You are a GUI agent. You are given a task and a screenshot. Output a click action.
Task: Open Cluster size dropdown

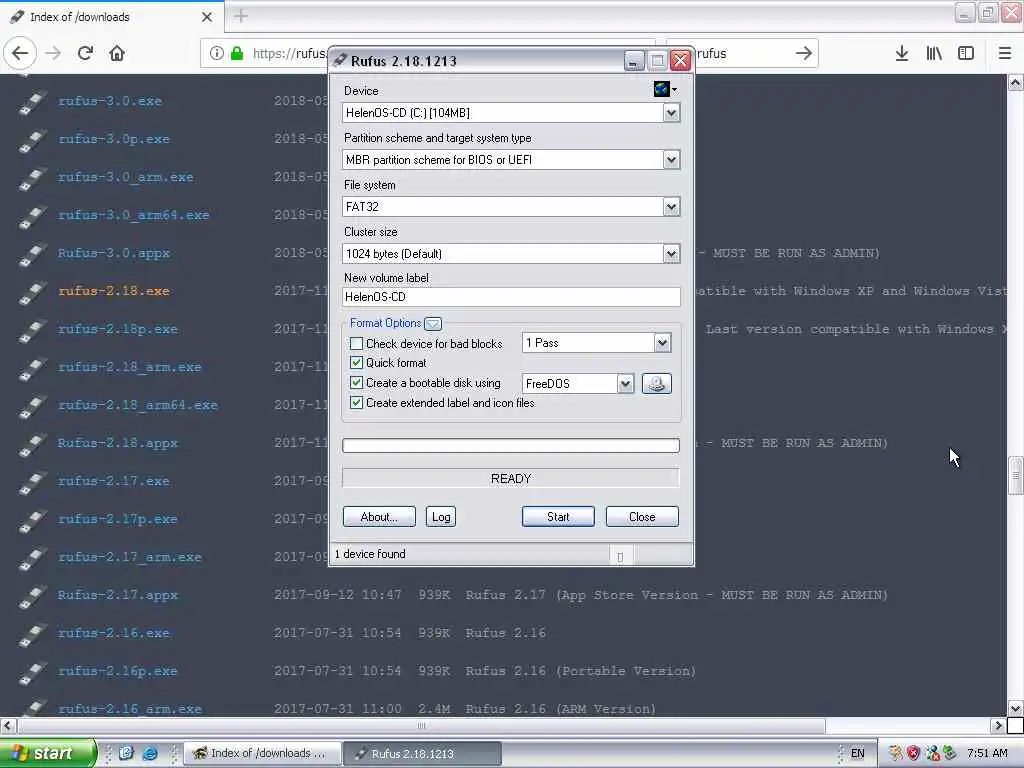click(671, 254)
